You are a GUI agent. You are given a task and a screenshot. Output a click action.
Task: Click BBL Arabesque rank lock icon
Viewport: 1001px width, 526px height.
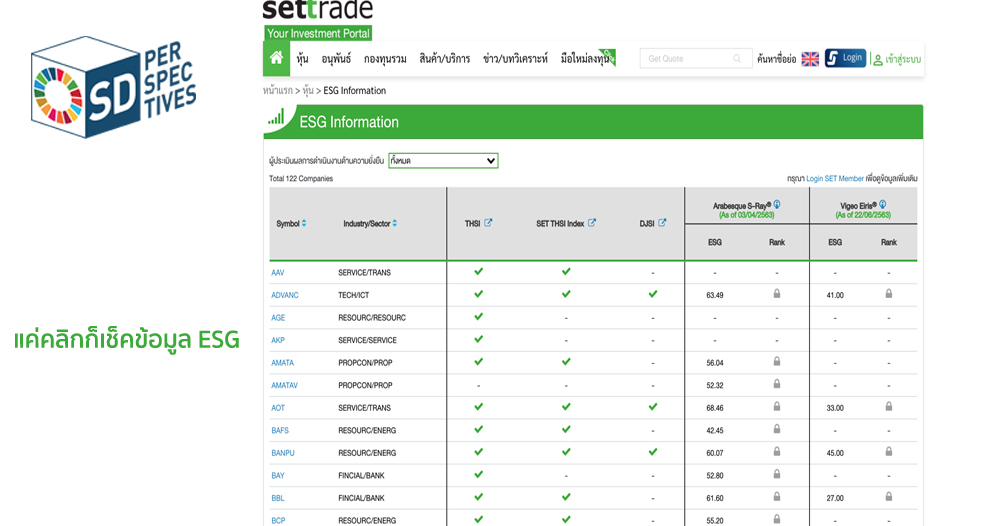click(777, 497)
